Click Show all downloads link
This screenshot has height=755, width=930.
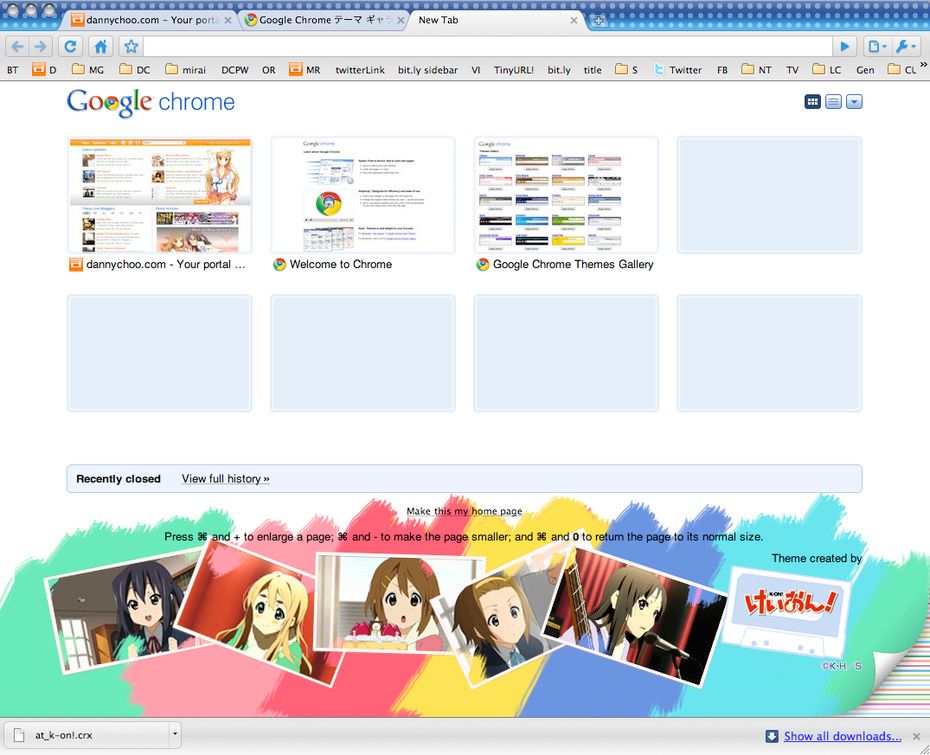coord(842,736)
